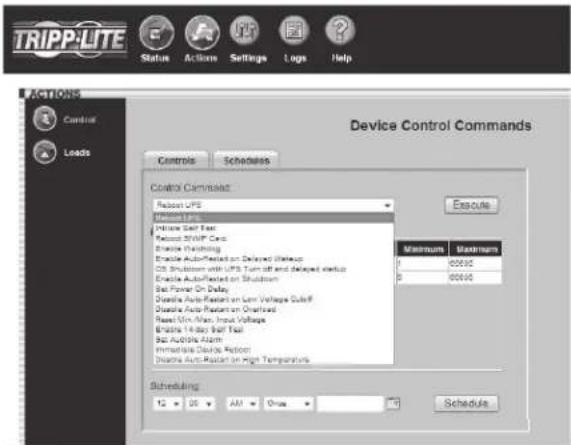The image size is (571, 445).
Task: Select highlighted Reboot UPS list entry
Action: click(x=273, y=218)
